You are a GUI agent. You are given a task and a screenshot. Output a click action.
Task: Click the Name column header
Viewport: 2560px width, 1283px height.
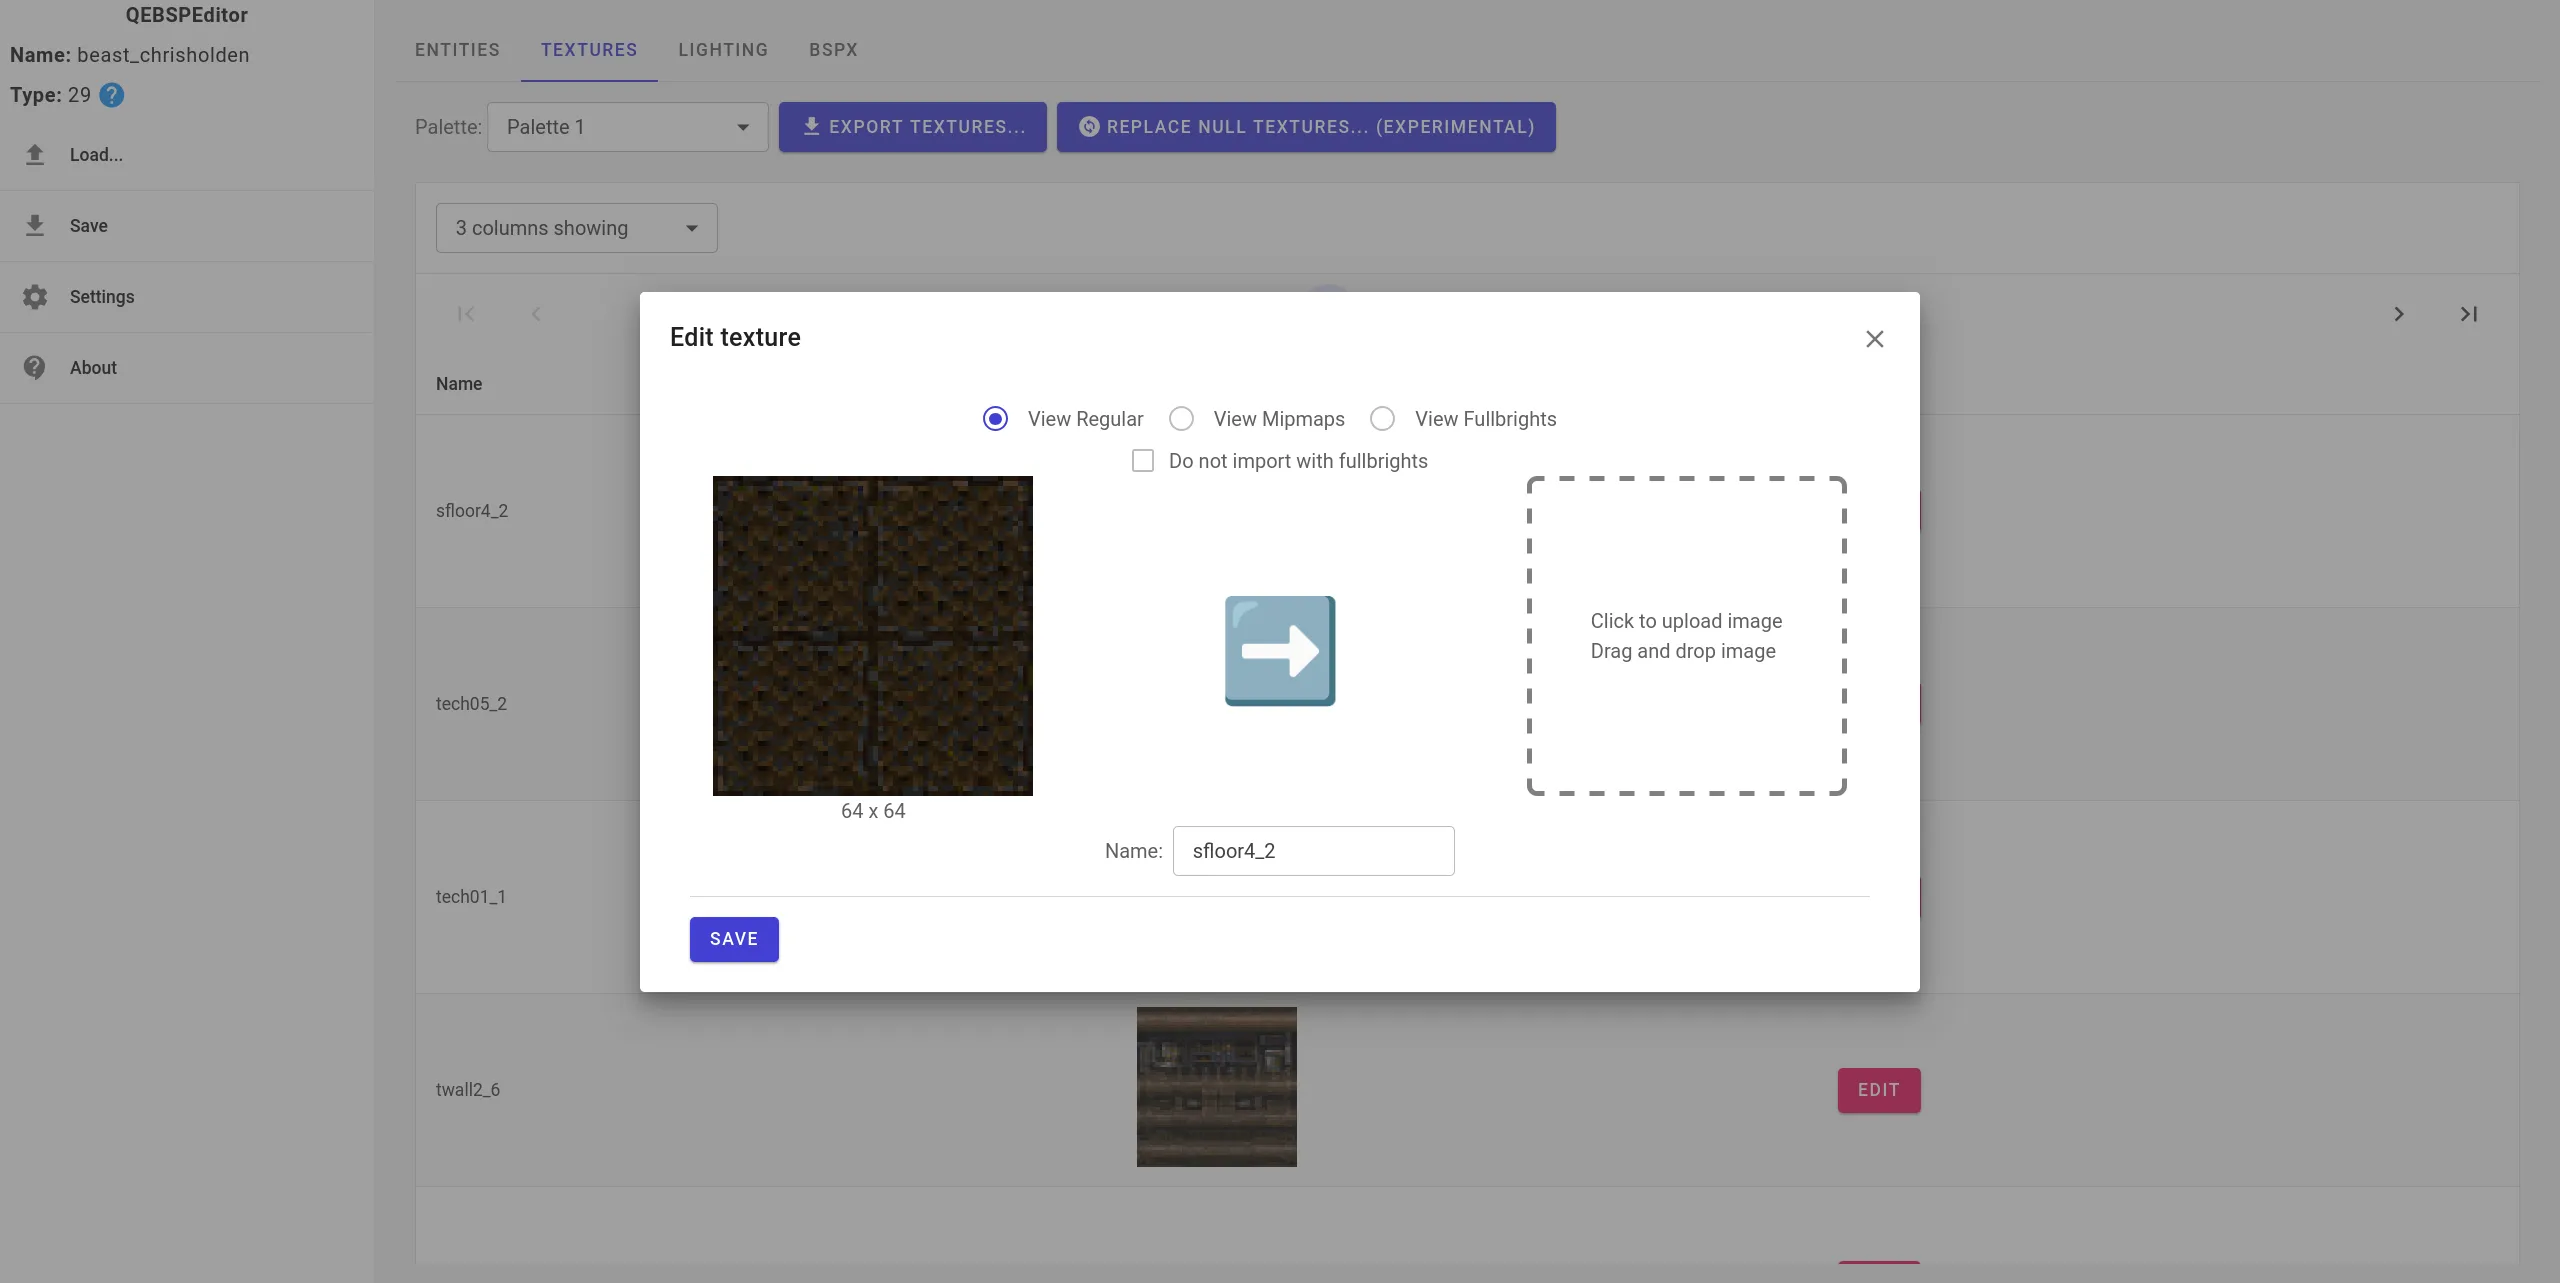pyautogui.click(x=459, y=384)
